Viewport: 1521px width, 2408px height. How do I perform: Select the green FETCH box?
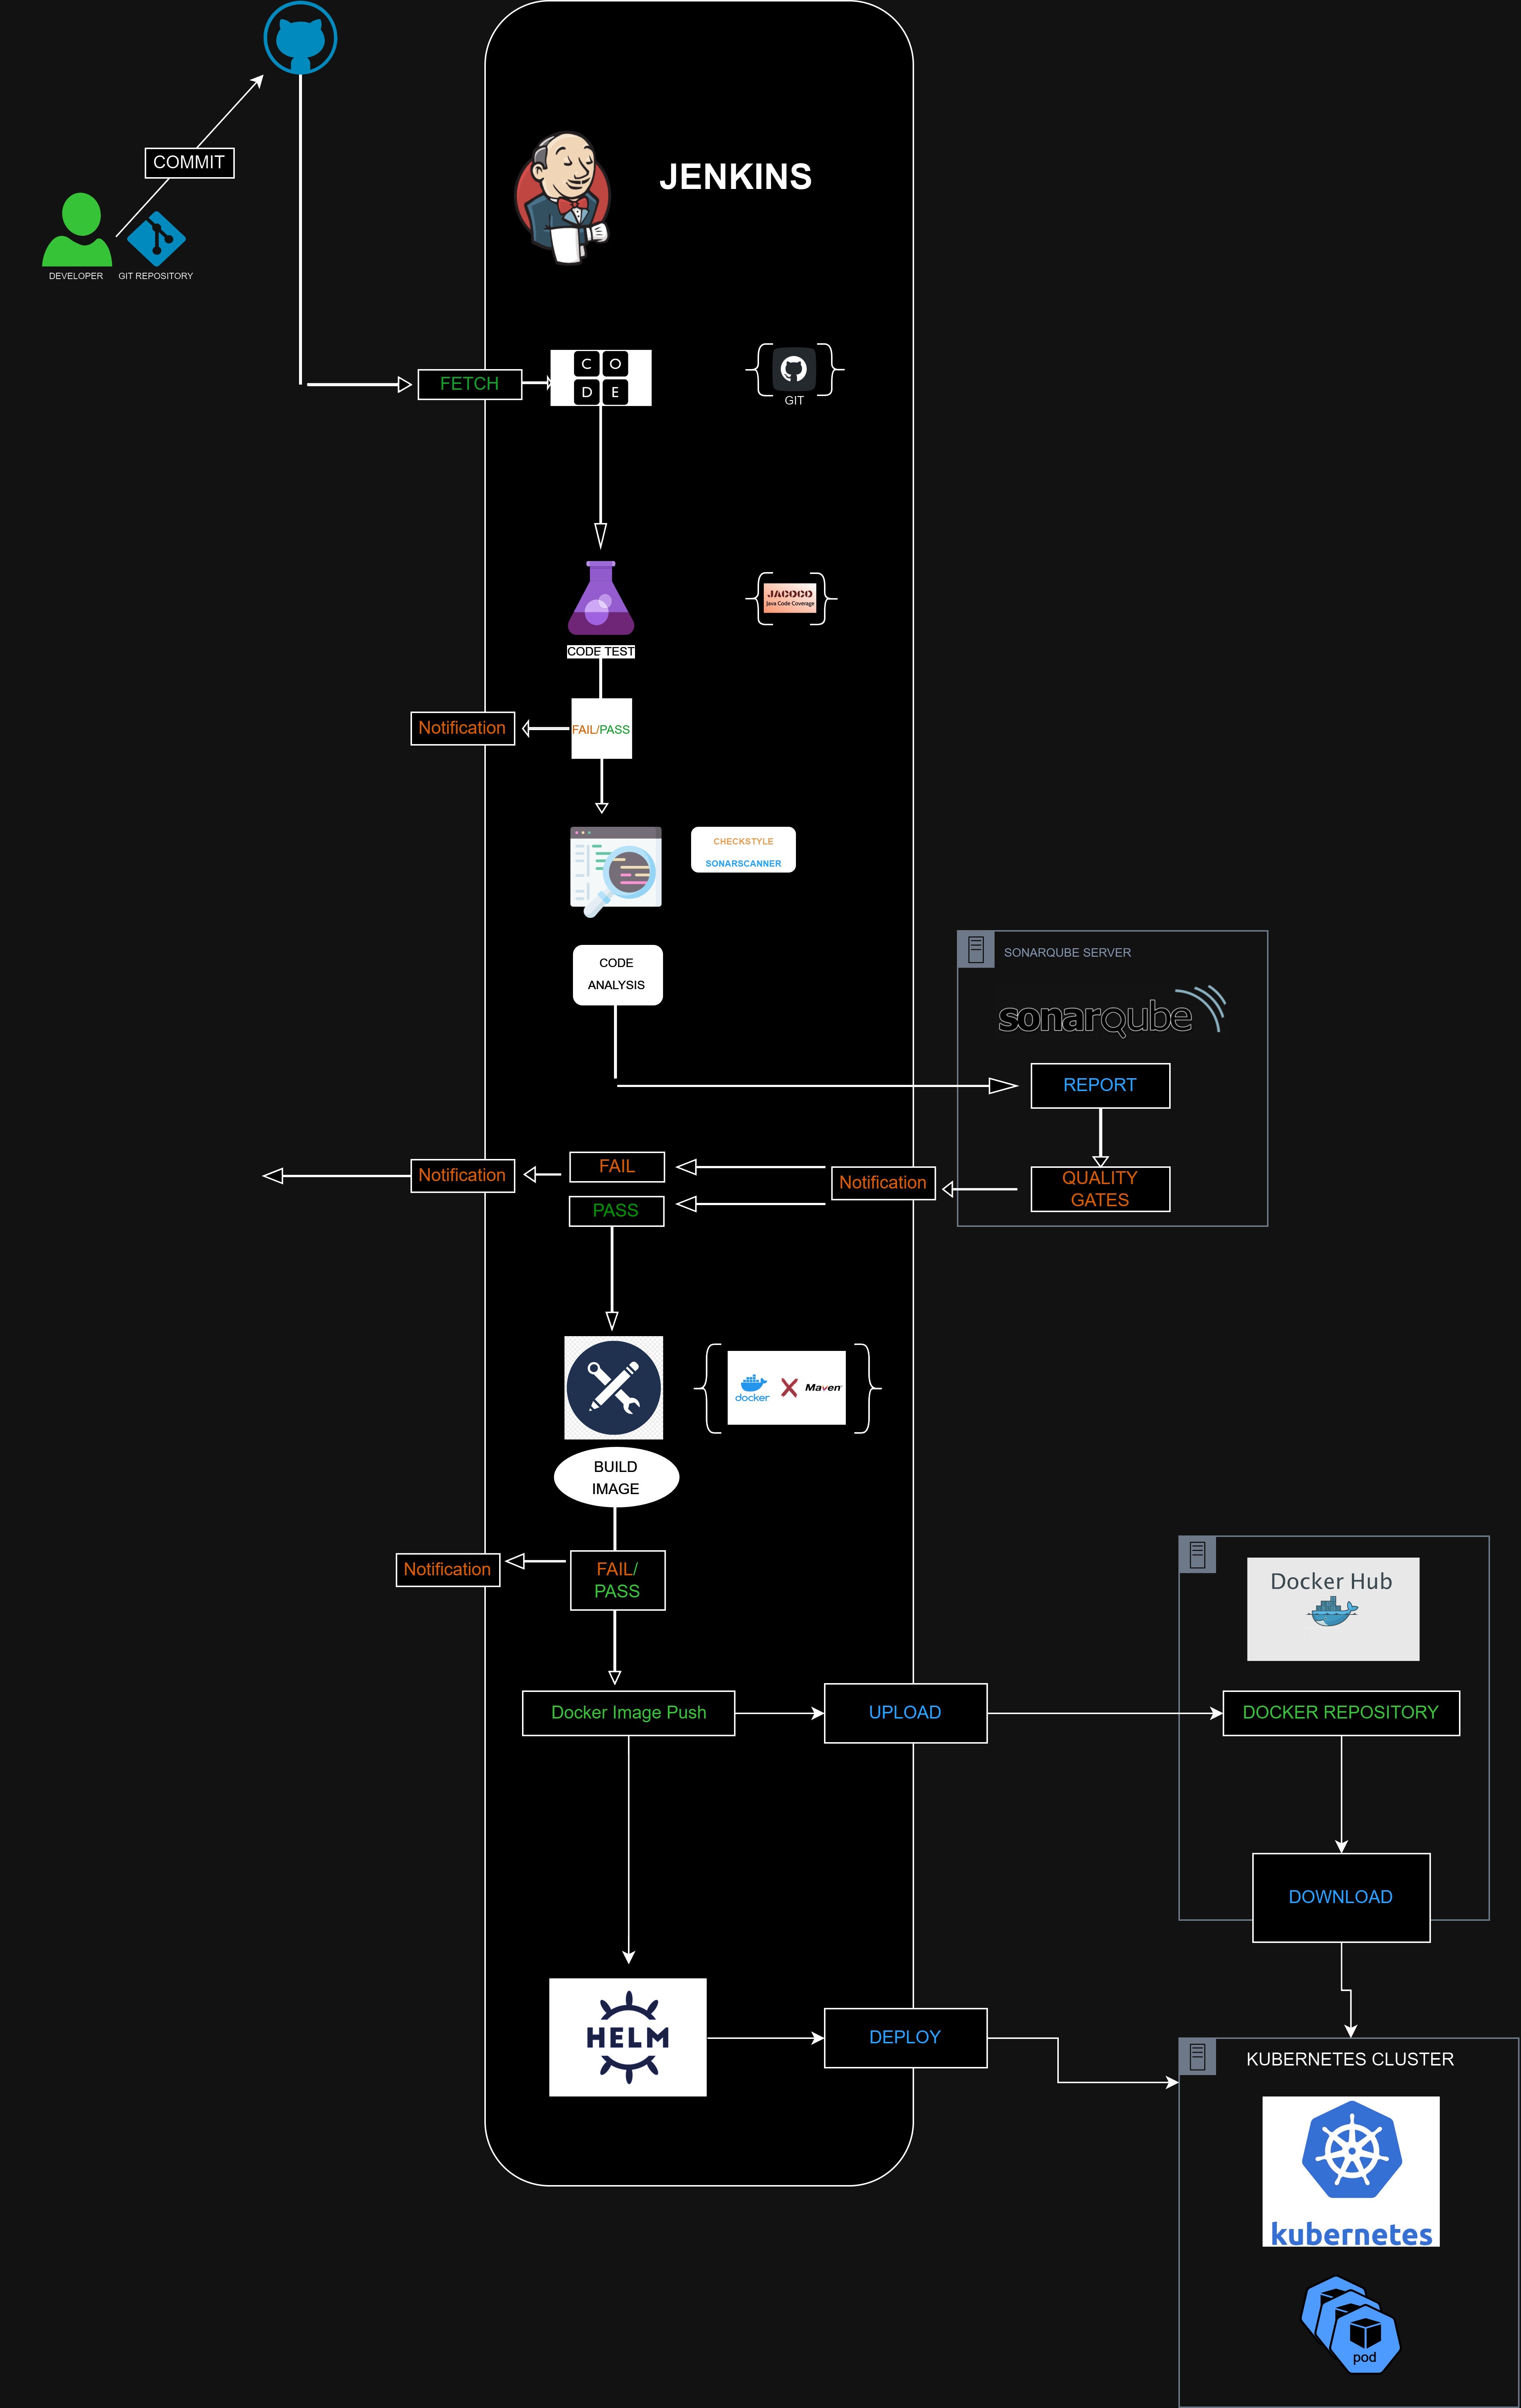[470, 384]
